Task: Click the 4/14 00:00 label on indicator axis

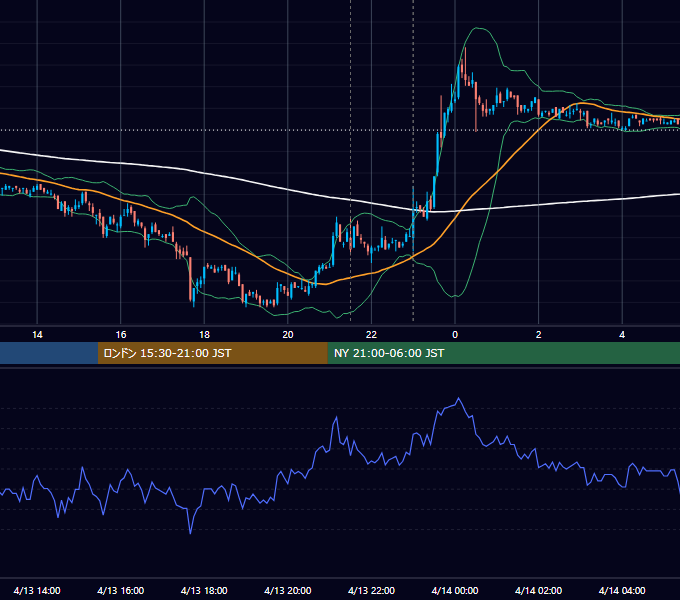Action: pos(455,590)
